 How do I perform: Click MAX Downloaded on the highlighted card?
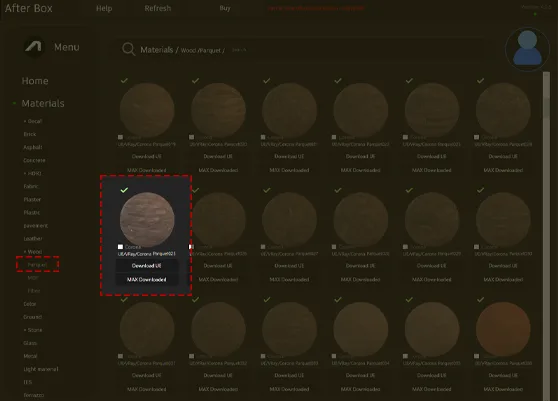147,280
